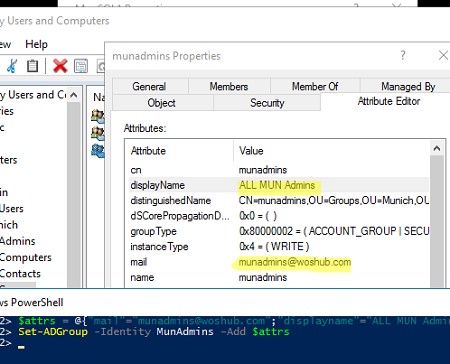This screenshot has height=364, width=450.
Task: Click the attribute list scroll up arrow
Action: pyautogui.click(x=437, y=148)
